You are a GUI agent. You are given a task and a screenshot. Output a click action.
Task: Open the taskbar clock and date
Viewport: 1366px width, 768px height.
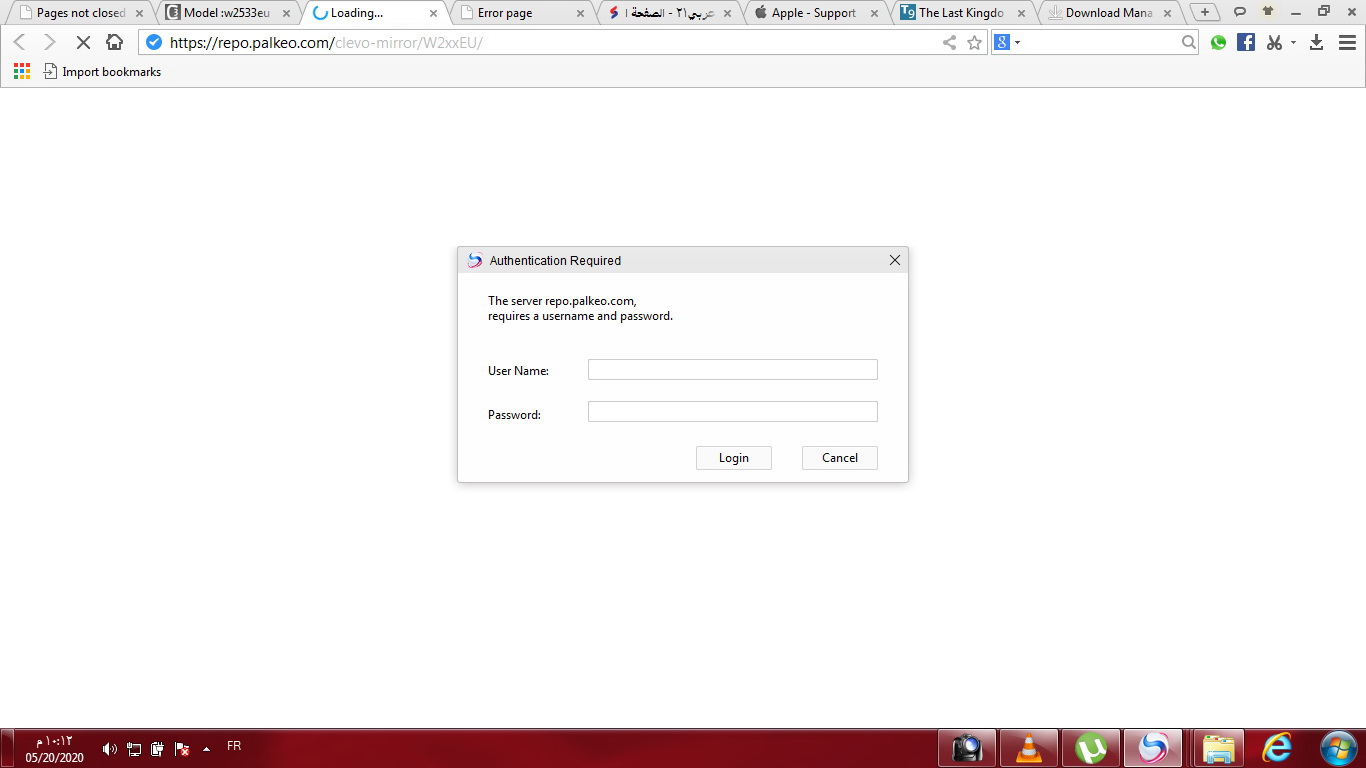(54, 749)
